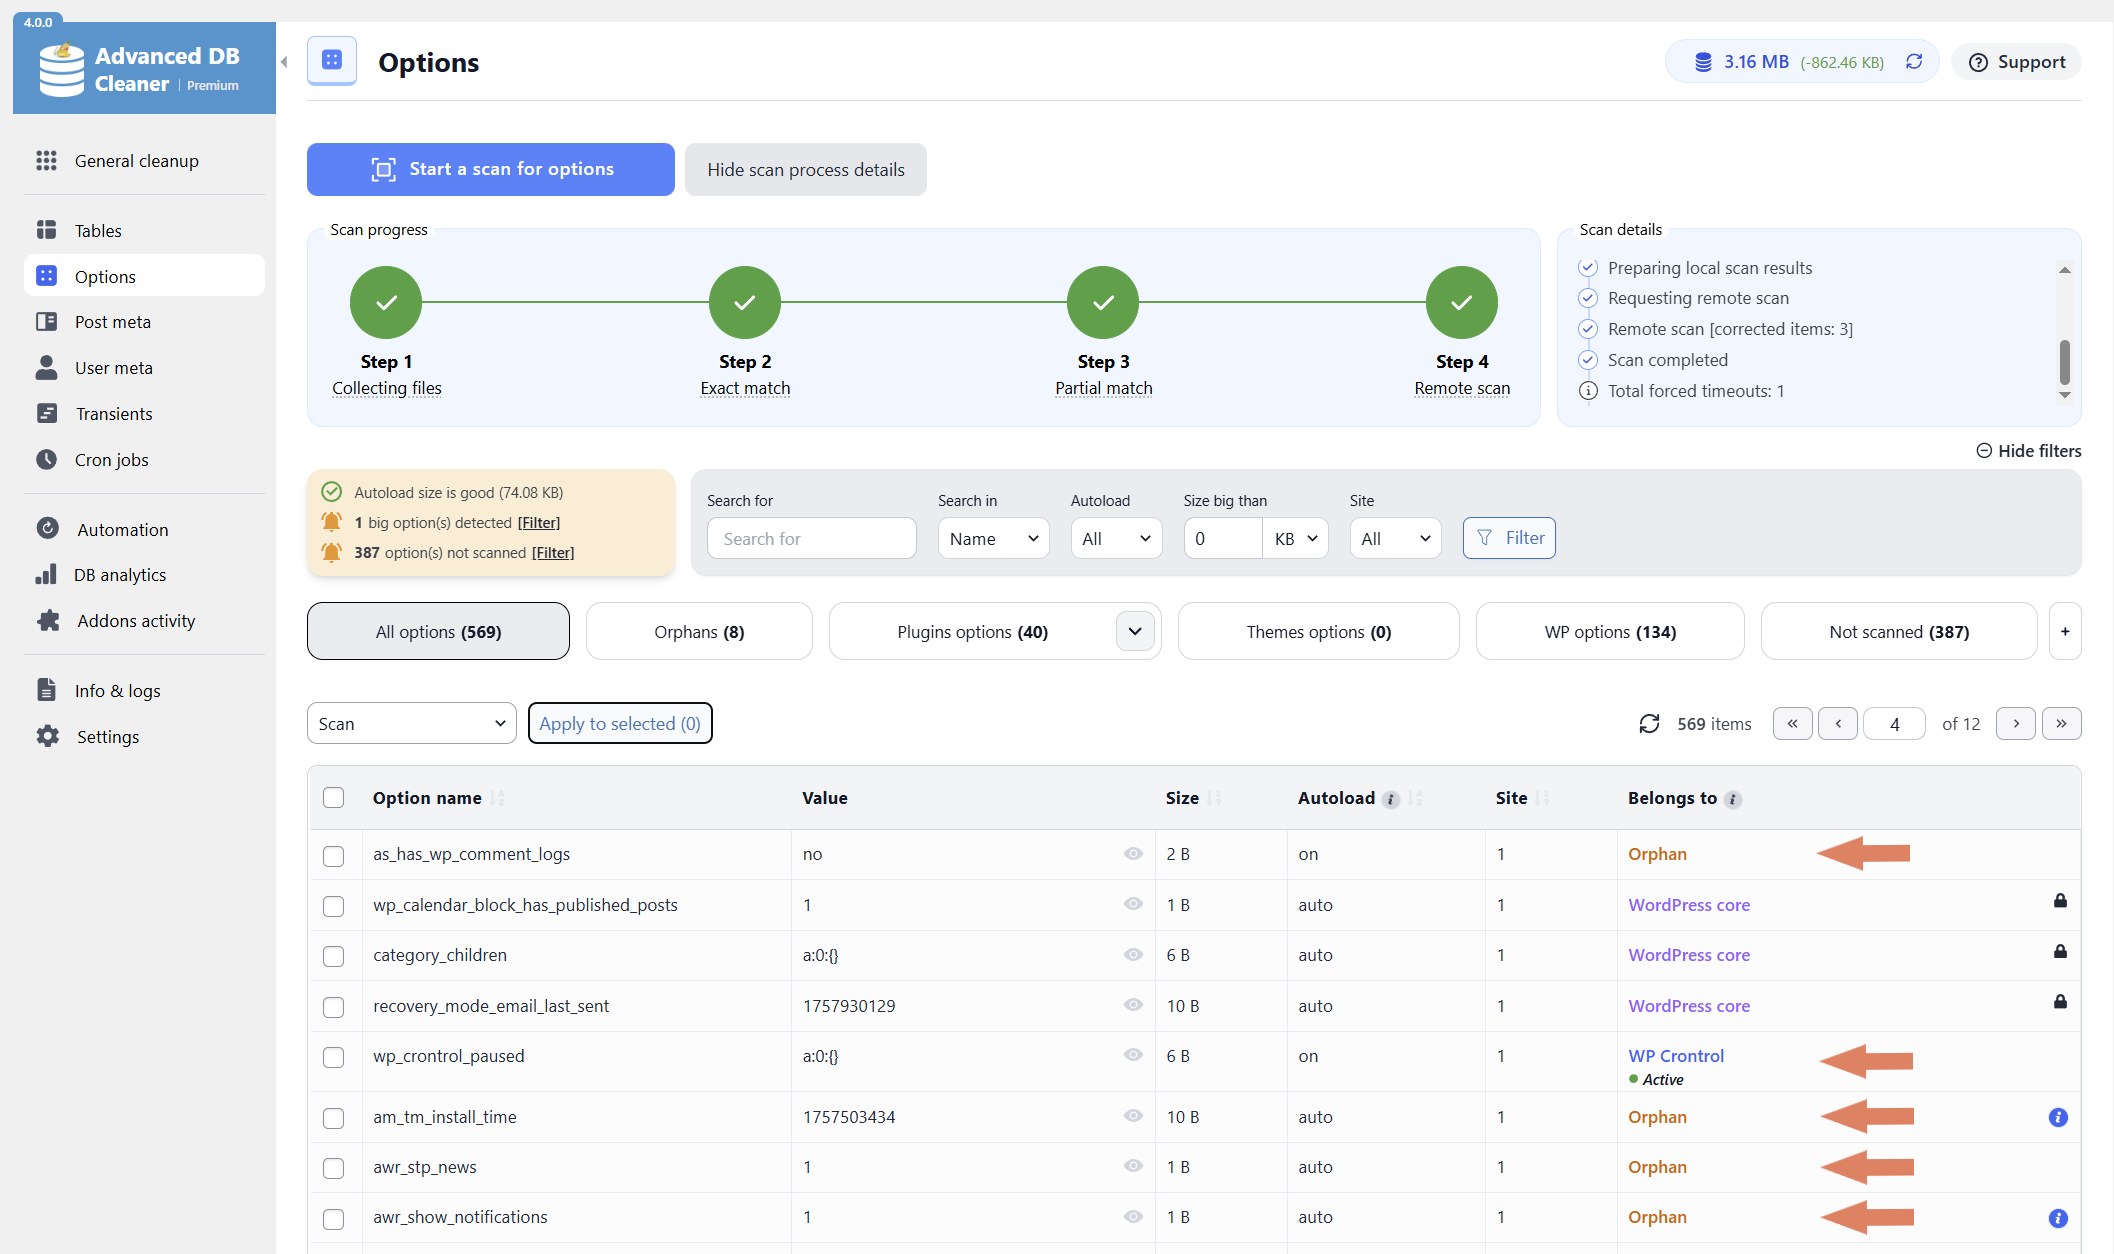Start a scan for options
This screenshot has width=2114, height=1254.
(490, 169)
